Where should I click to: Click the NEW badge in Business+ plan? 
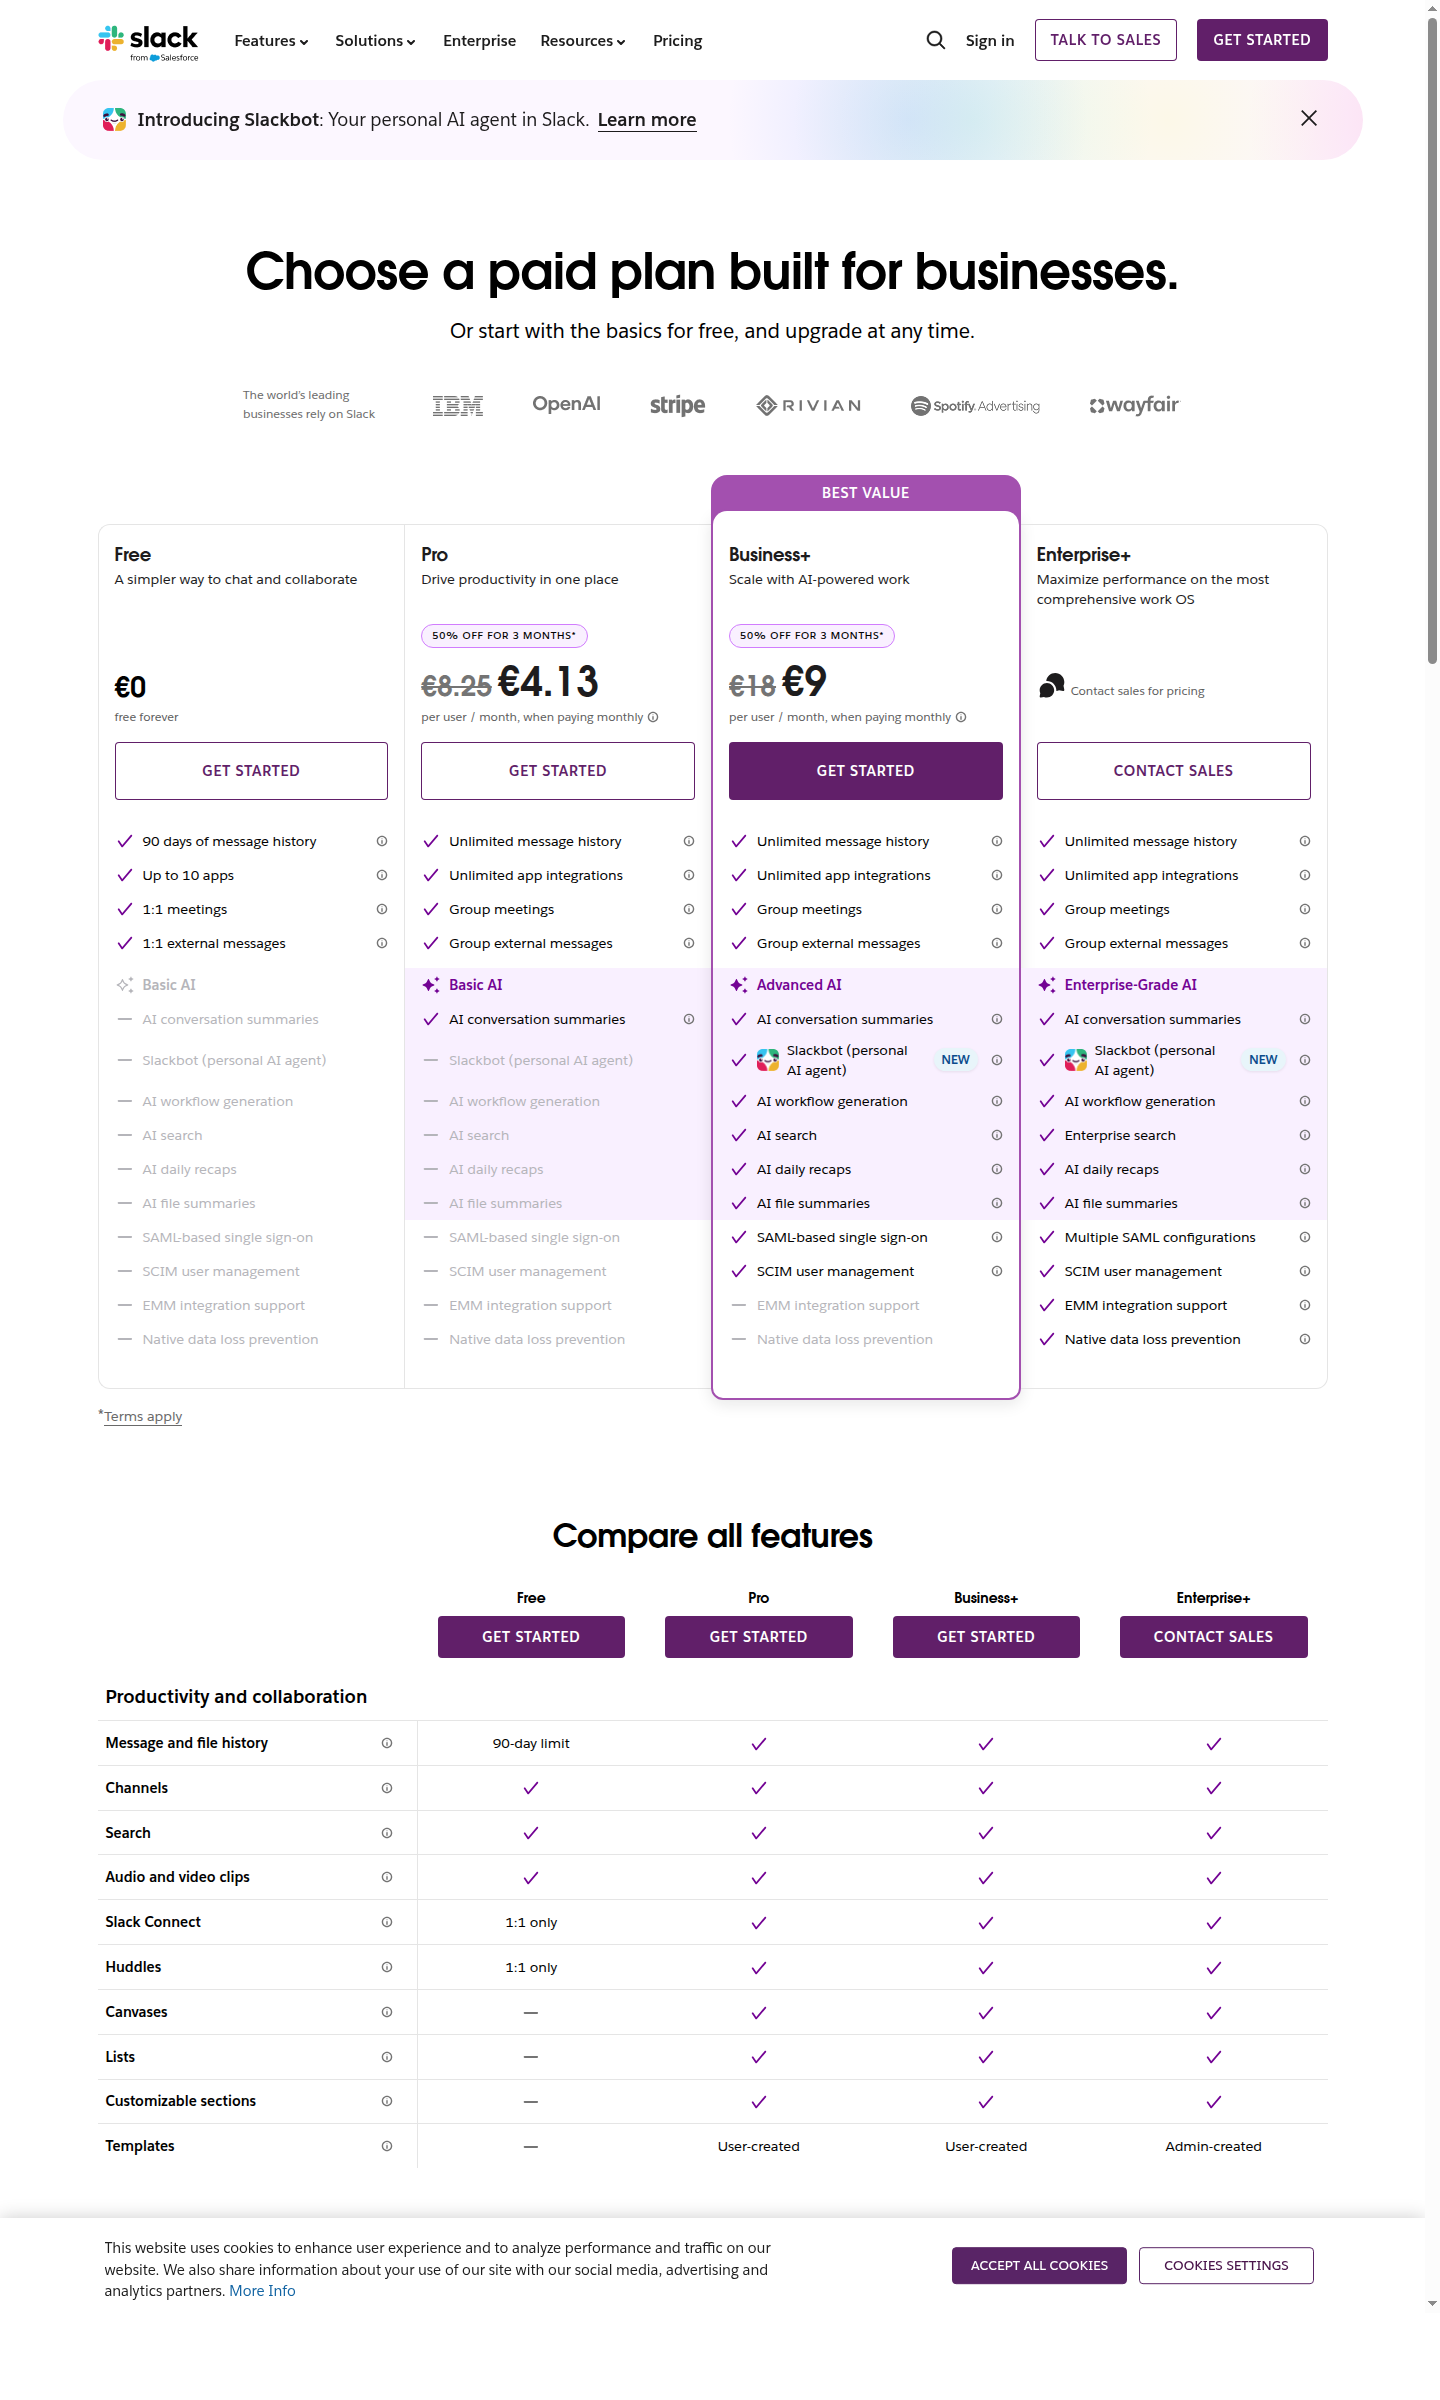pos(956,1060)
